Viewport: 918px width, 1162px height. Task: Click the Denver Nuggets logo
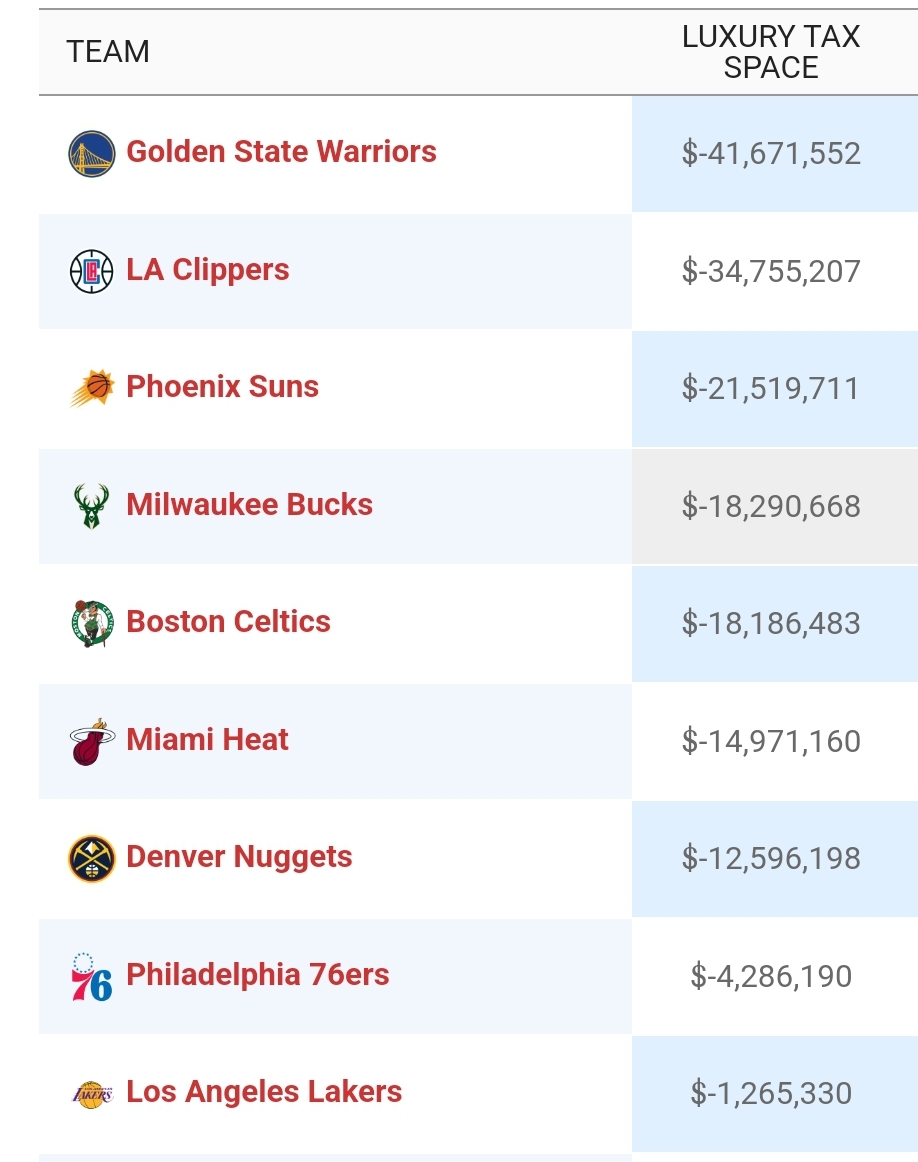(x=91, y=858)
